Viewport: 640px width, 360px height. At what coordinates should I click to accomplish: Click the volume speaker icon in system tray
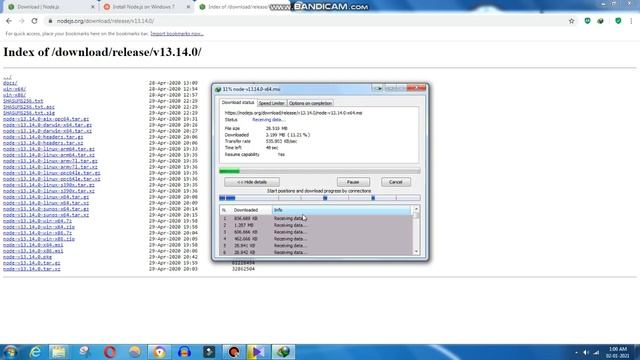[x=586, y=352]
